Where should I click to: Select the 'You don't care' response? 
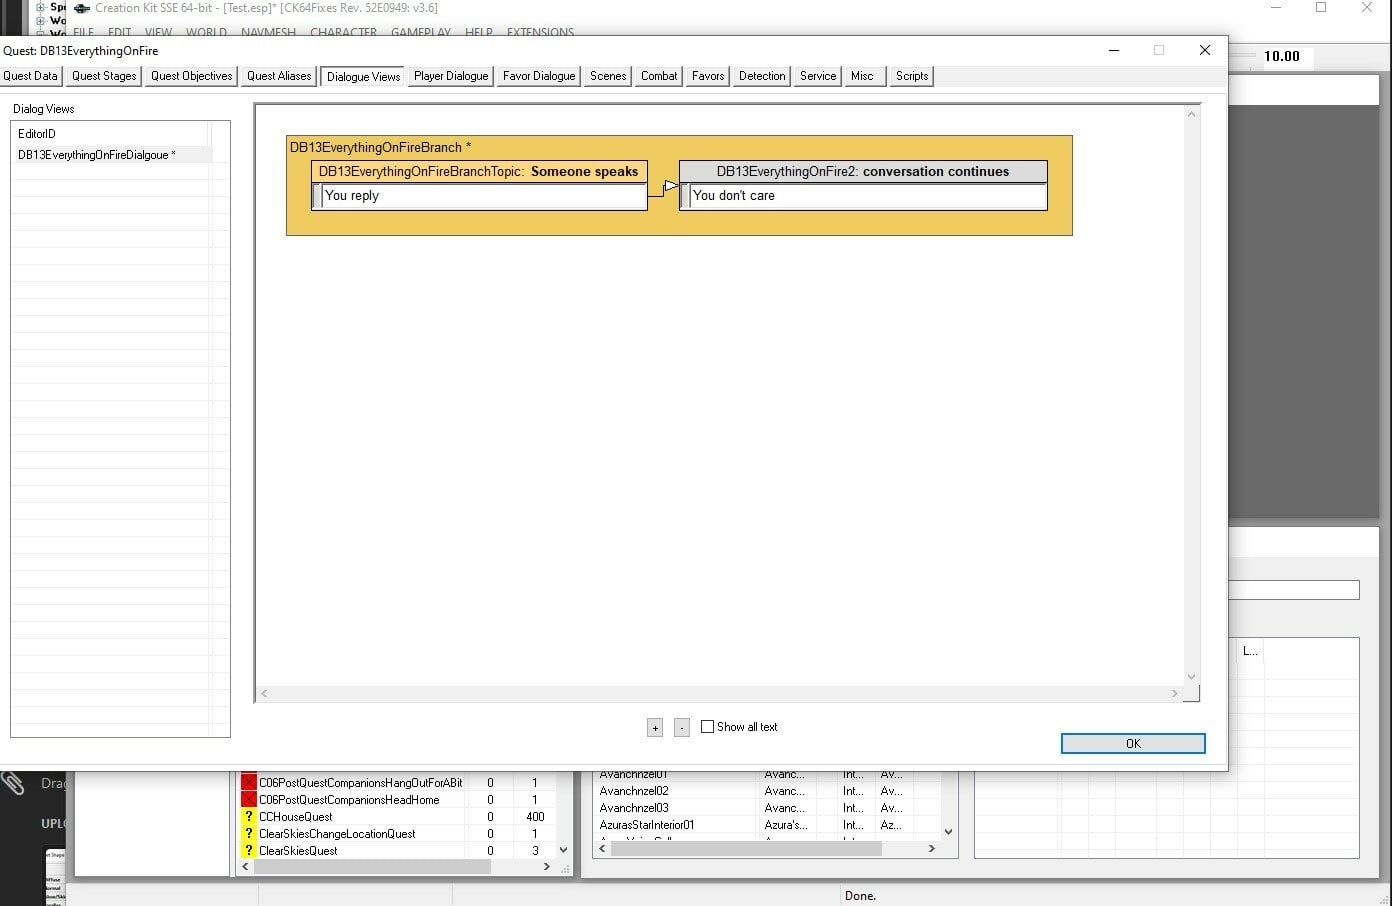863,196
